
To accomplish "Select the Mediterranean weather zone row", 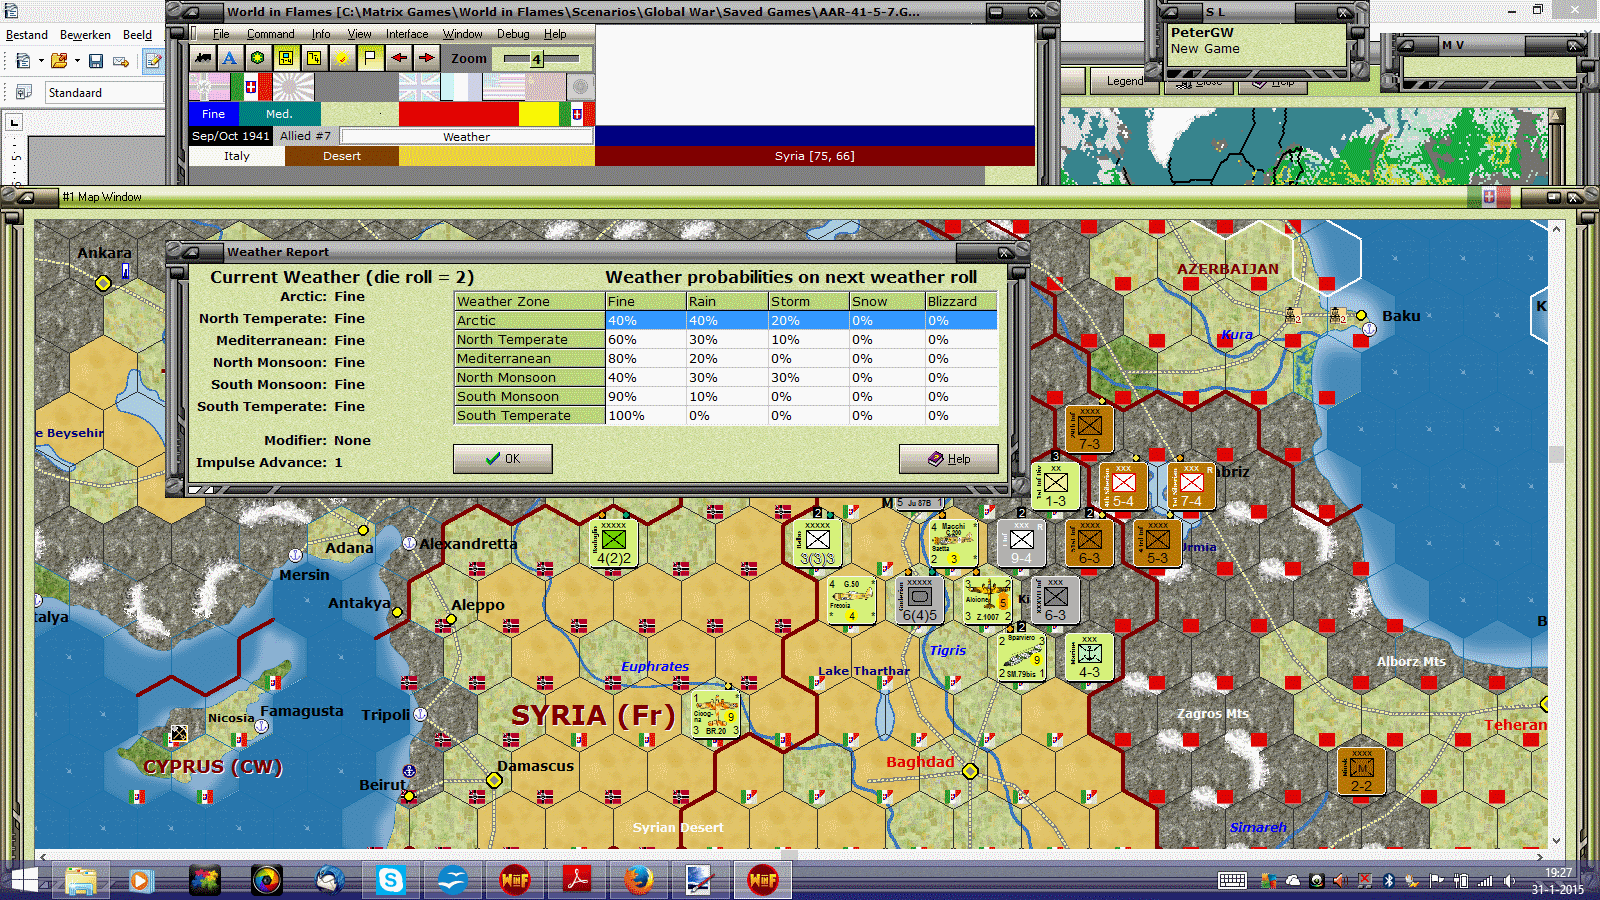I will click(726, 359).
